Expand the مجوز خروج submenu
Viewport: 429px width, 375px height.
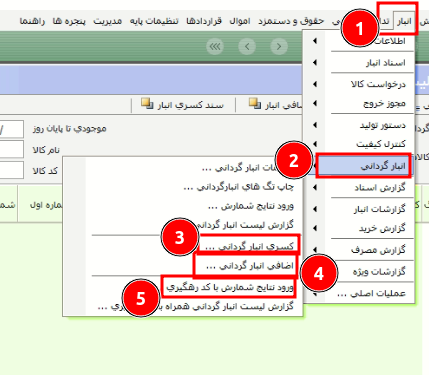point(359,103)
